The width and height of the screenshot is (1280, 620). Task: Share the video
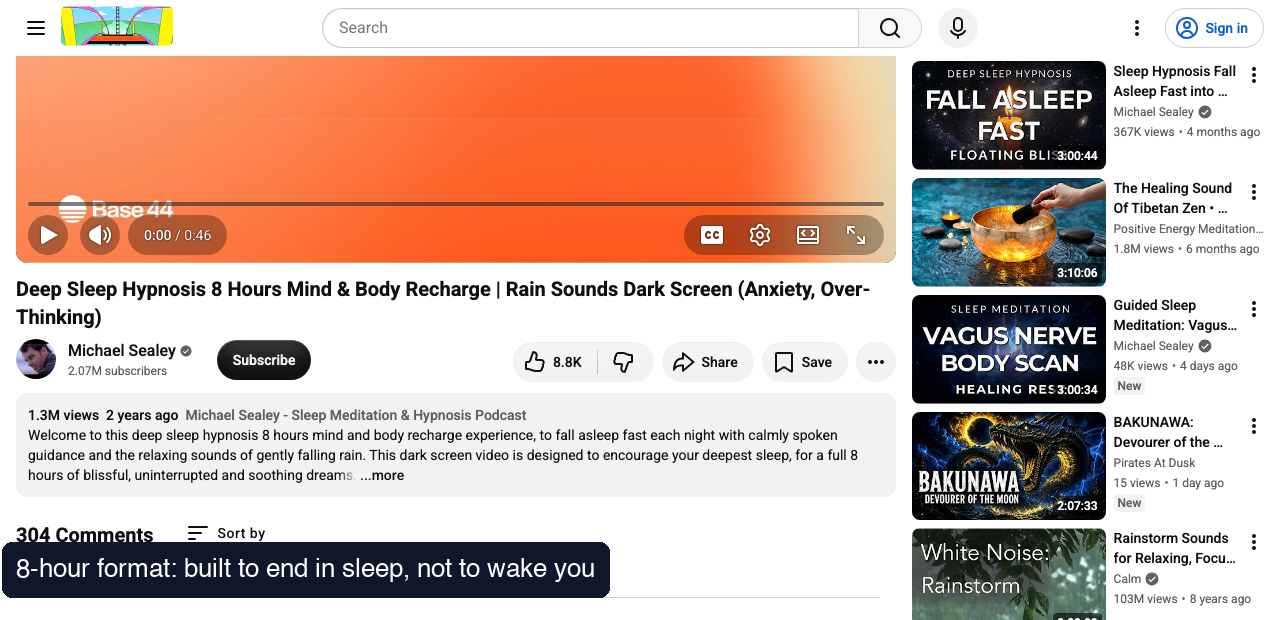pos(706,362)
